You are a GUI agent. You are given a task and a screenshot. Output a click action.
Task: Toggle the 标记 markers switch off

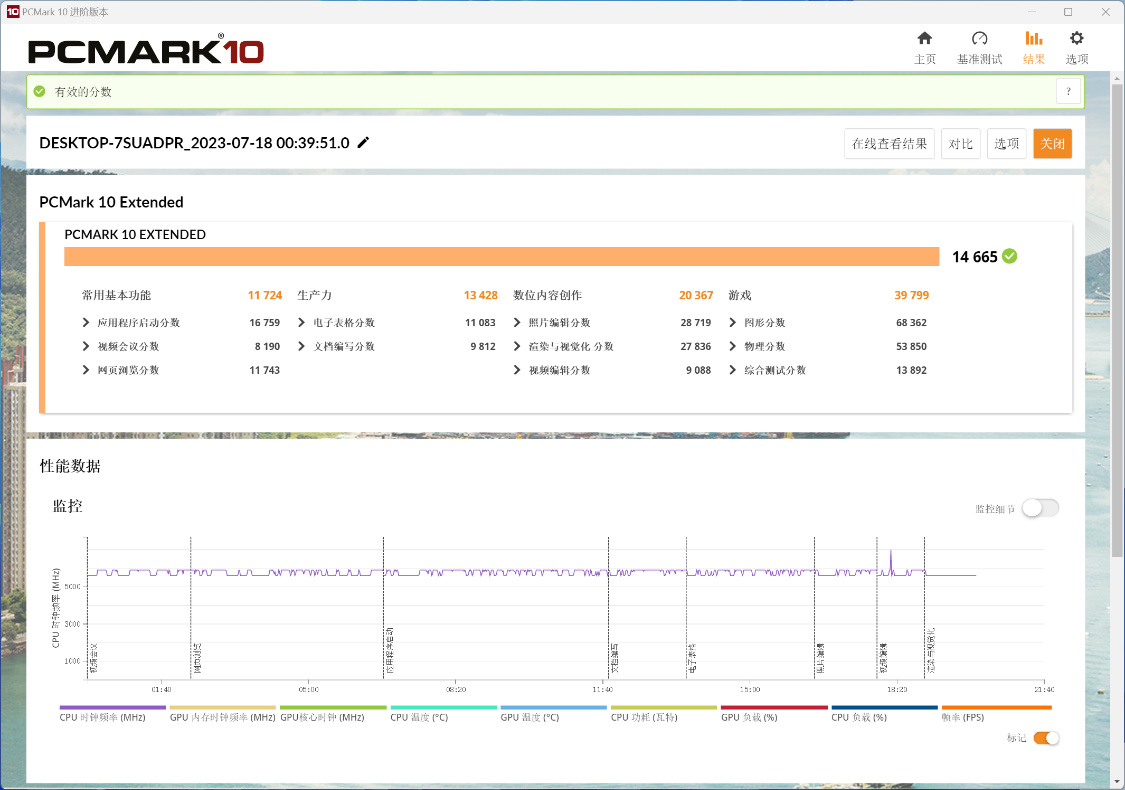pyautogui.click(x=1046, y=738)
